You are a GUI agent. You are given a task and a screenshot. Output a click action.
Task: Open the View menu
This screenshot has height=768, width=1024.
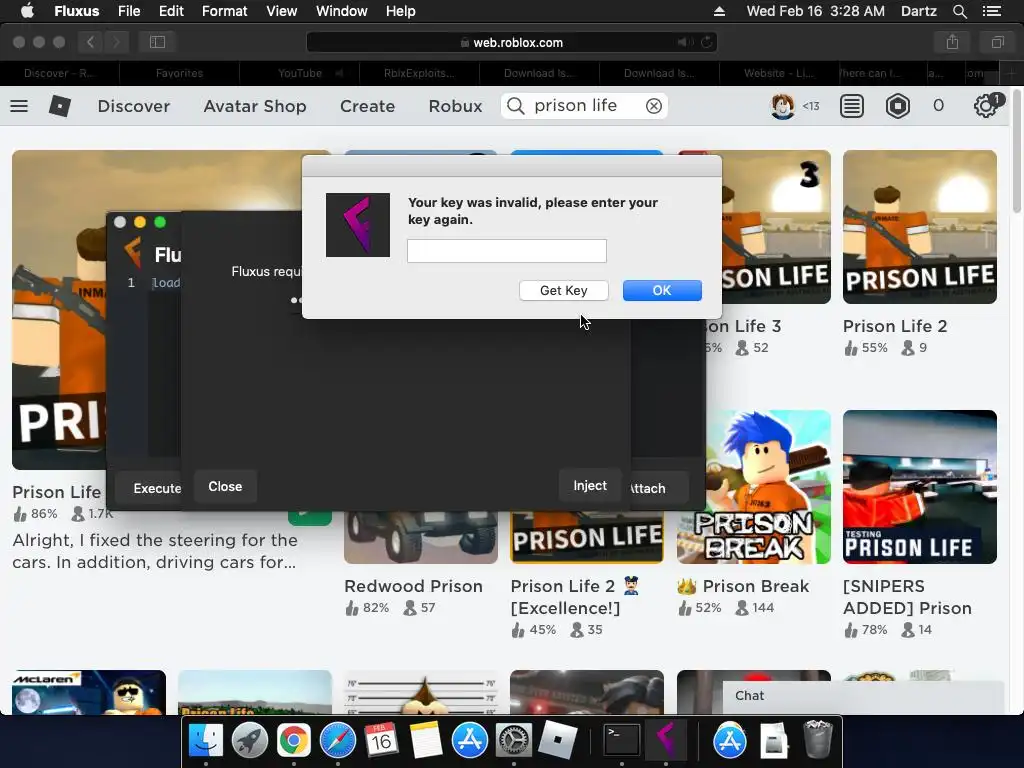[281, 11]
